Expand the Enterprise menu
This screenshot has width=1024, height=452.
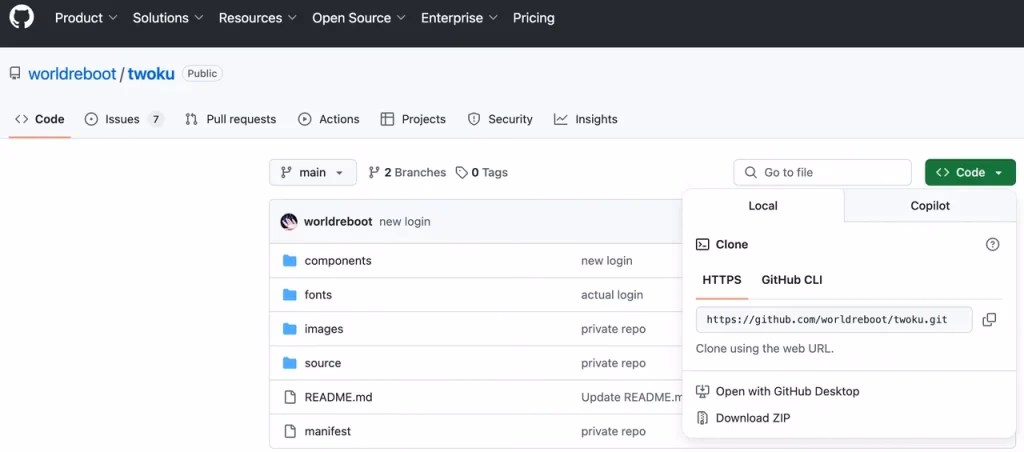tap(459, 18)
